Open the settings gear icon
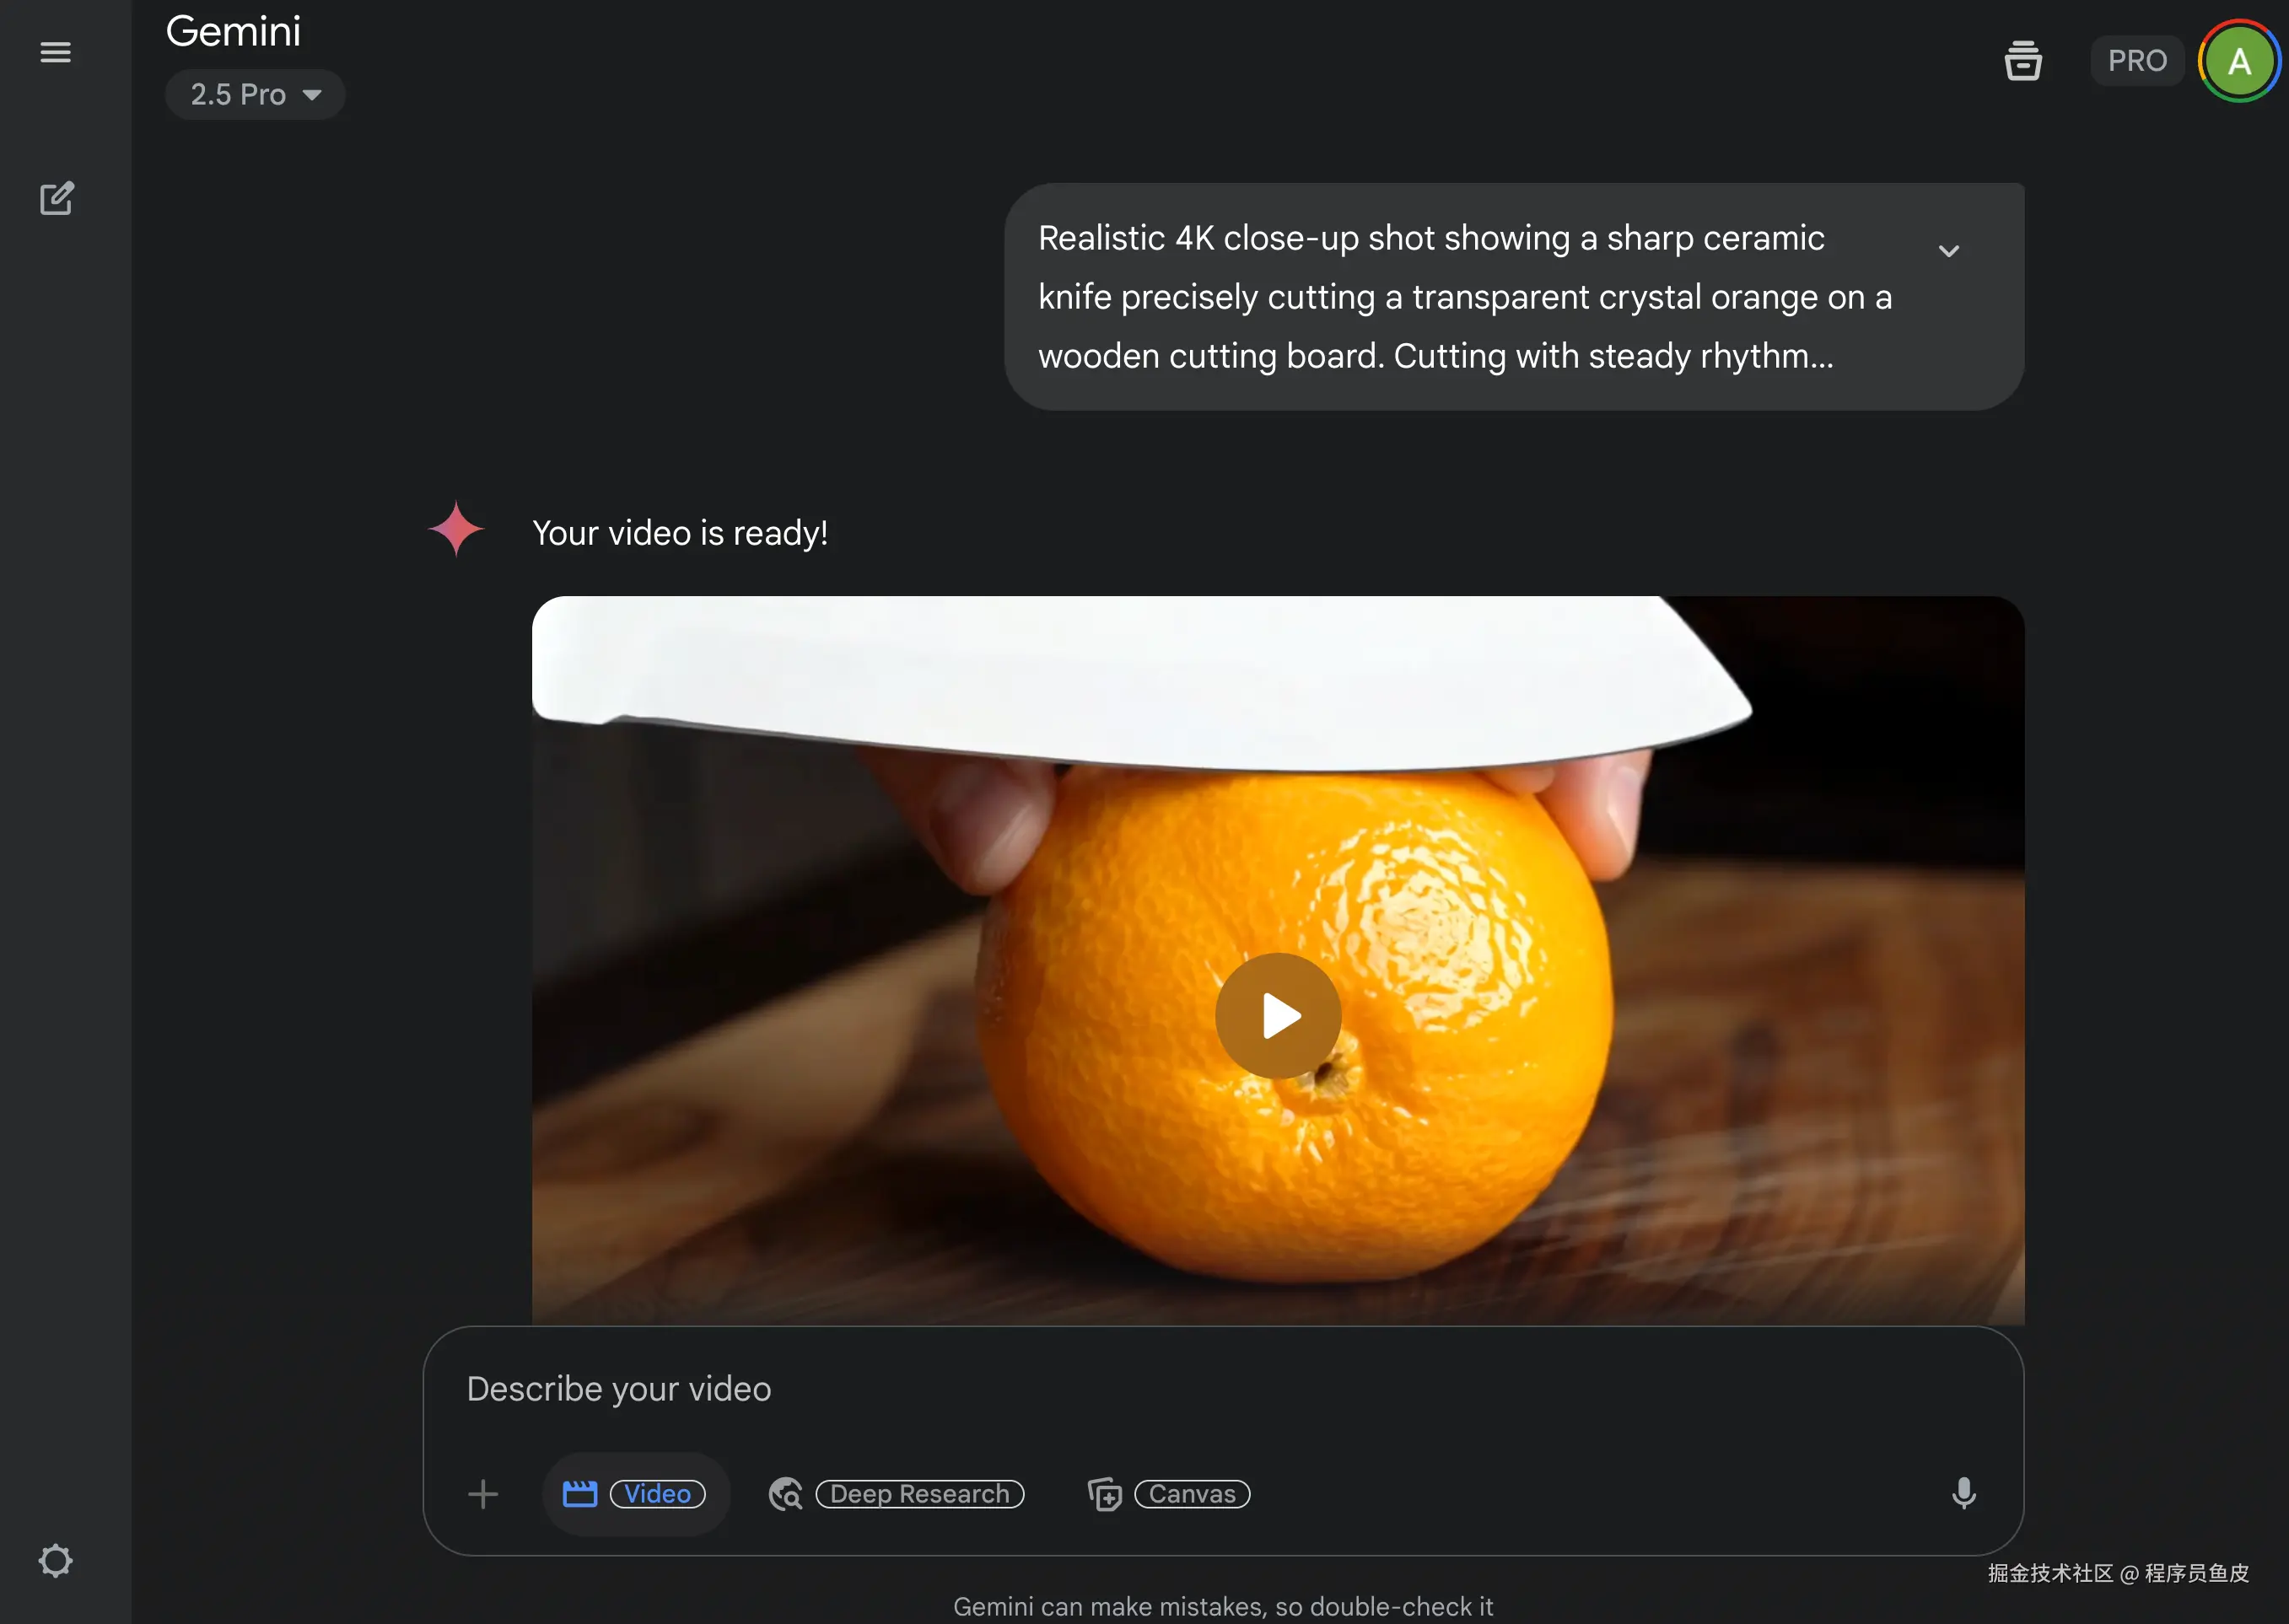2289x1624 pixels. pos(56,1560)
